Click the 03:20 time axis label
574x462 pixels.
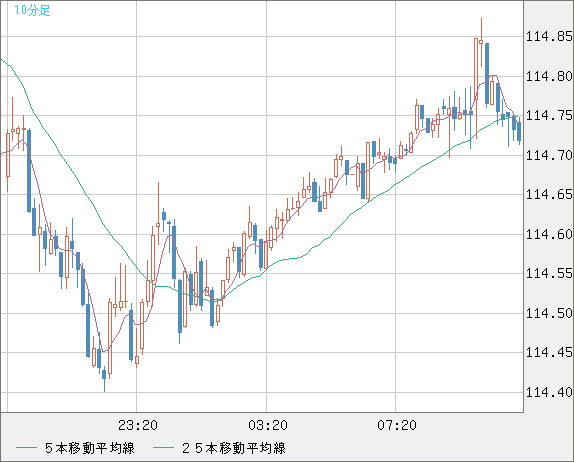(x=268, y=425)
